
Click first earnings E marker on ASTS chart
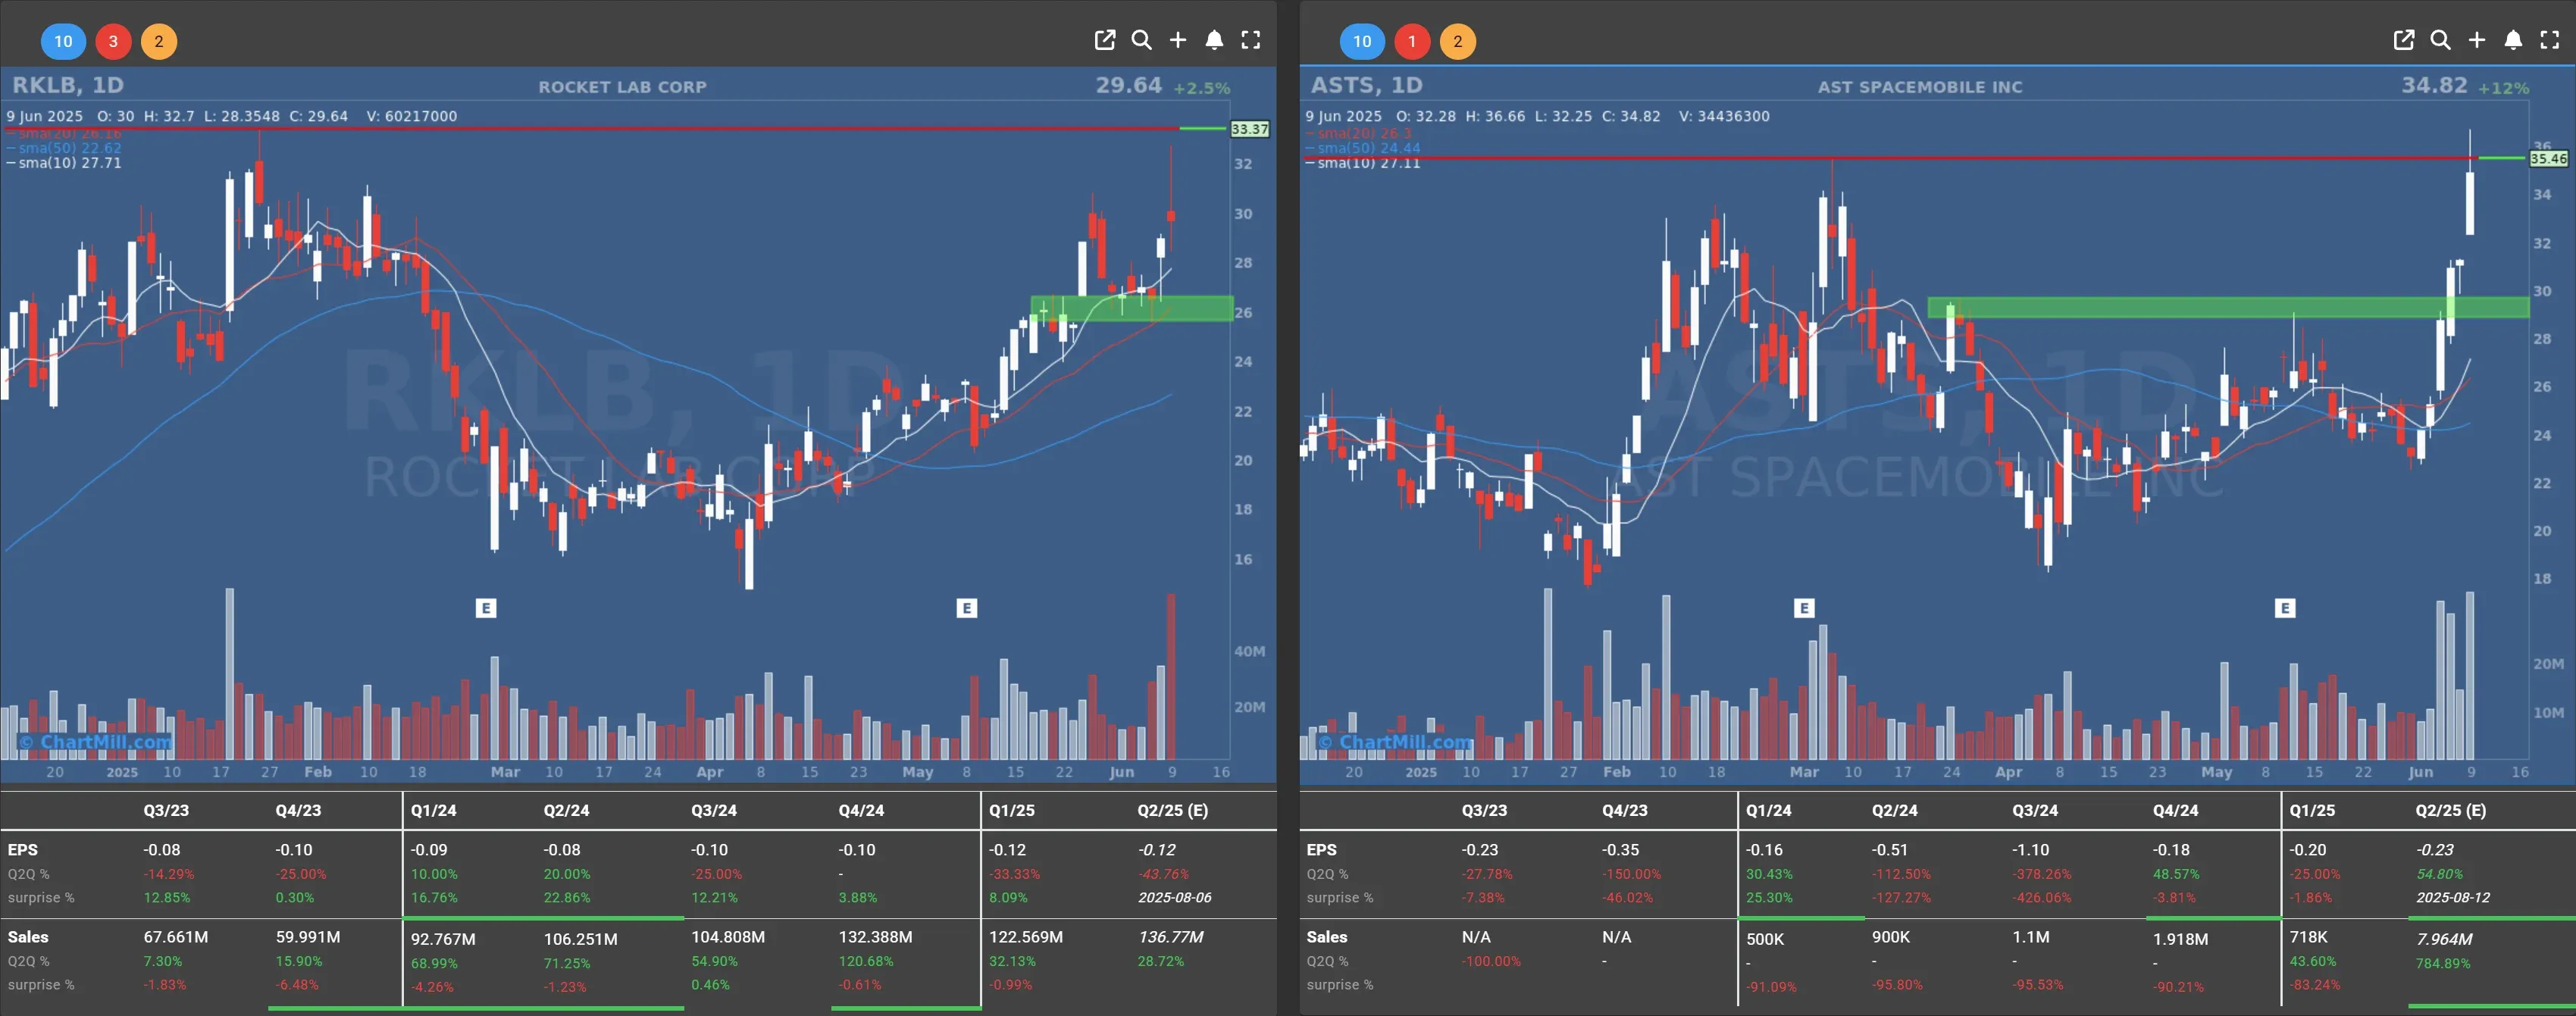(x=1804, y=608)
